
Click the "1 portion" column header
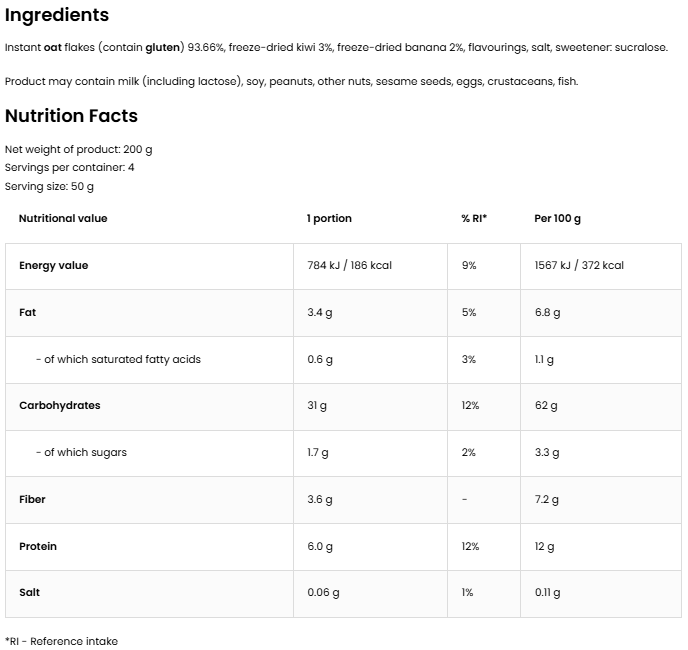[x=329, y=218]
